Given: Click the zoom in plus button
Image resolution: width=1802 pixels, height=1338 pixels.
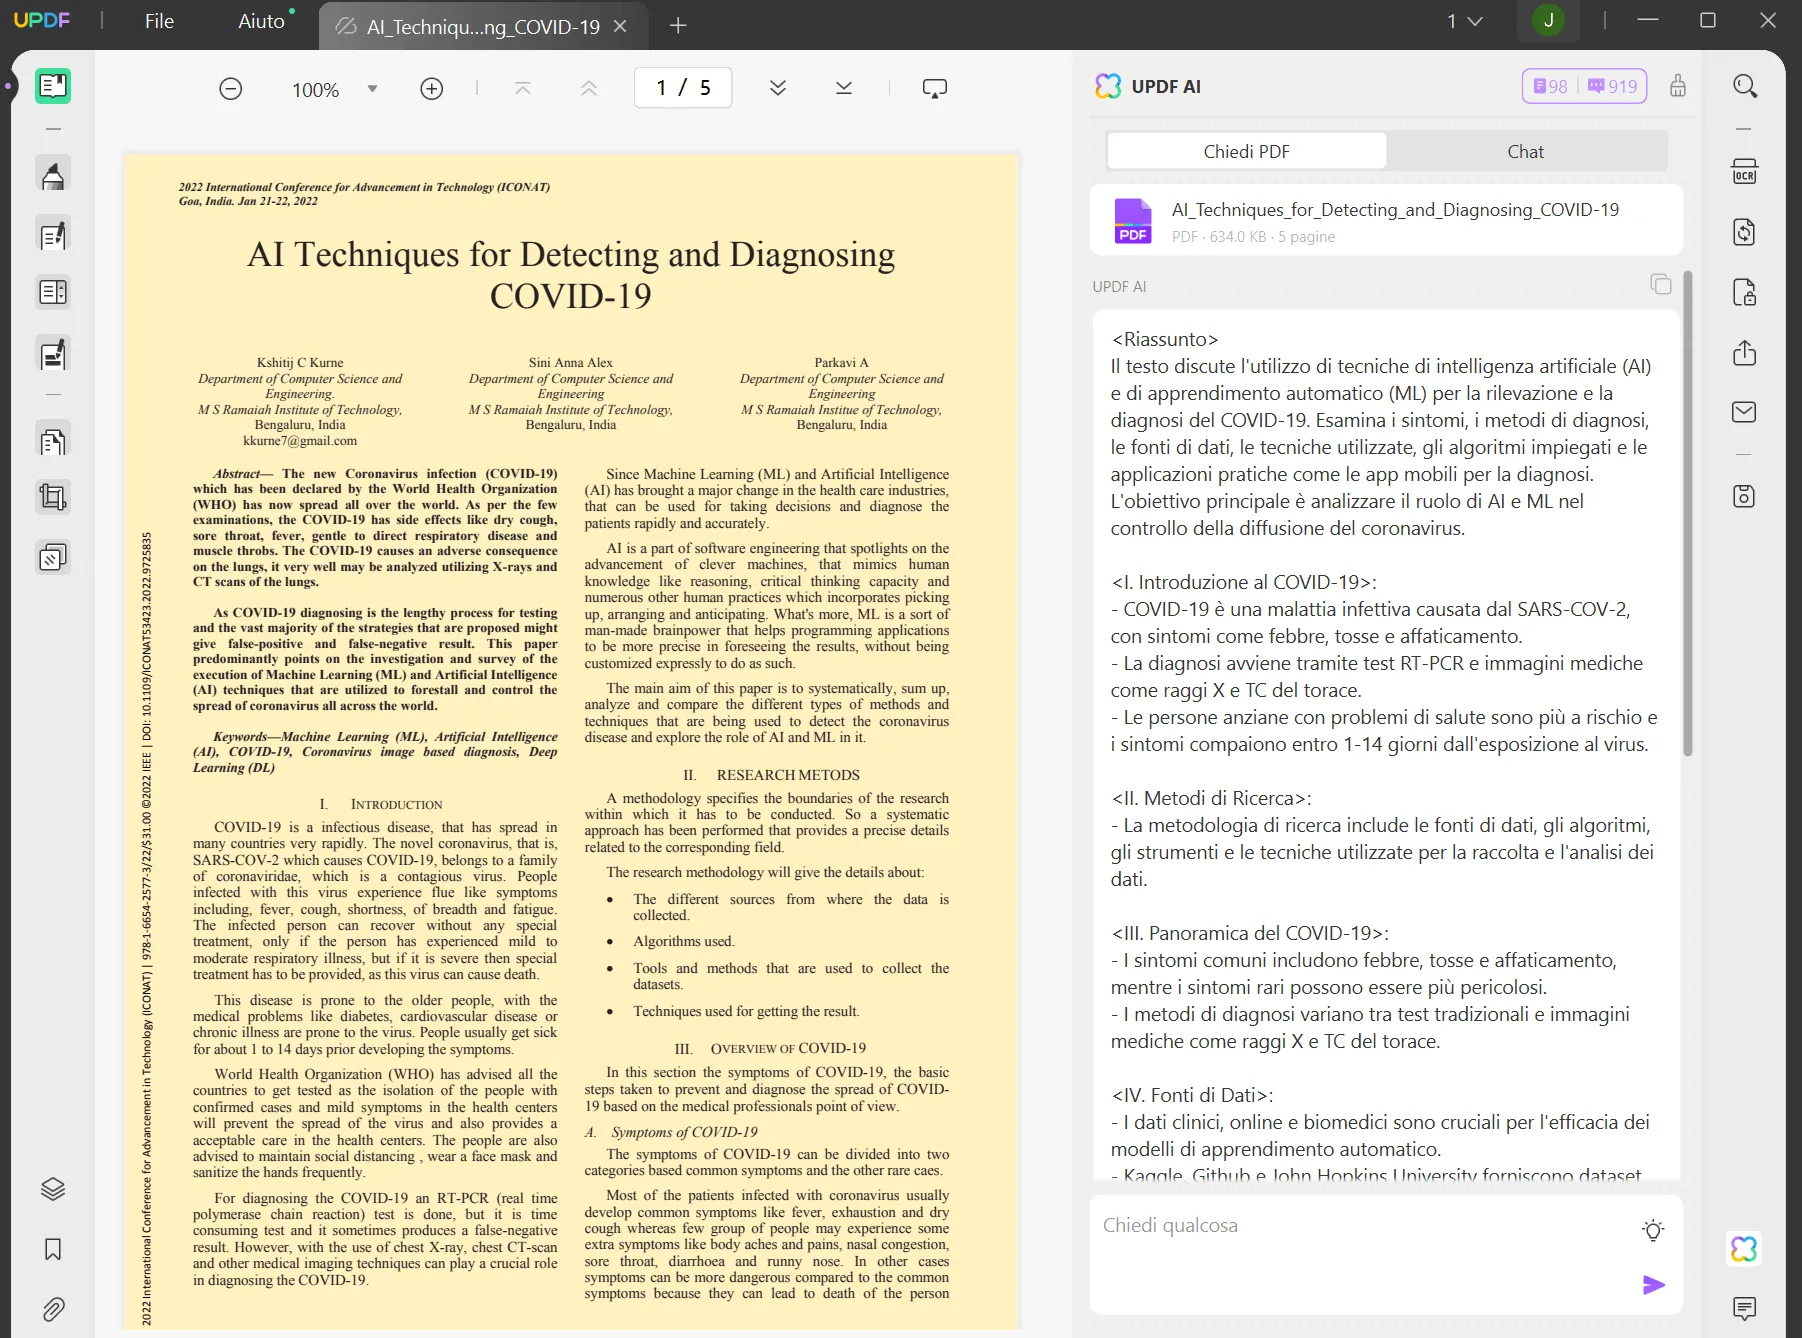Looking at the screenshot, I should pos(431,89).
